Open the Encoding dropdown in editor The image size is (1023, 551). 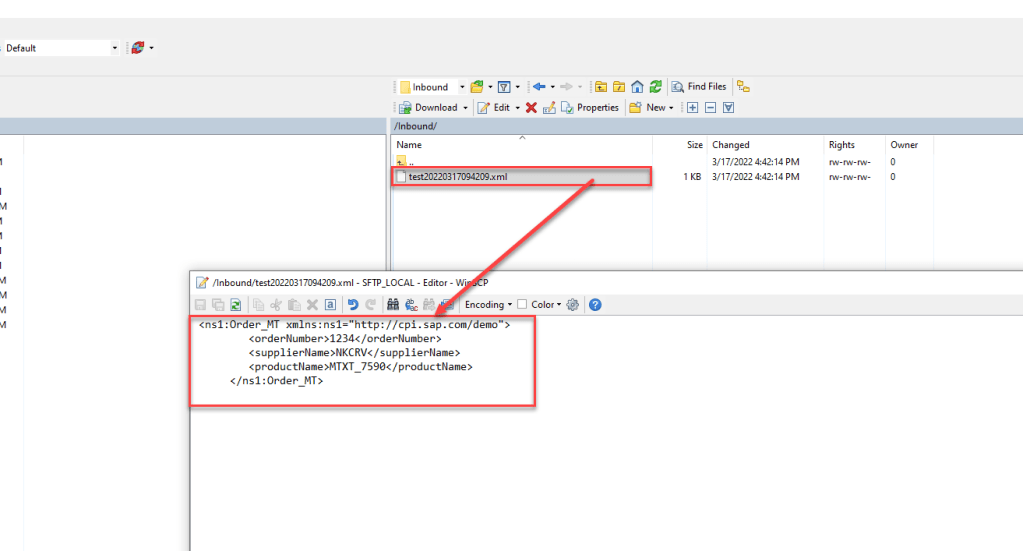click(x=488, y=305)
